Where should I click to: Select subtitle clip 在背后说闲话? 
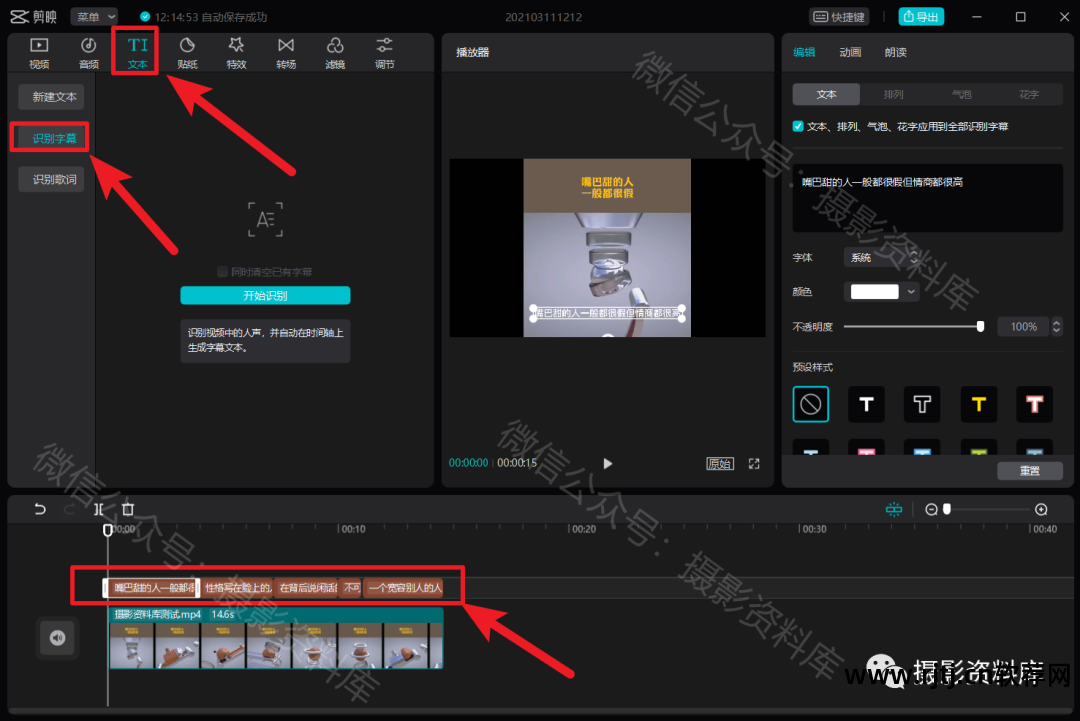[x=307, y=587]
